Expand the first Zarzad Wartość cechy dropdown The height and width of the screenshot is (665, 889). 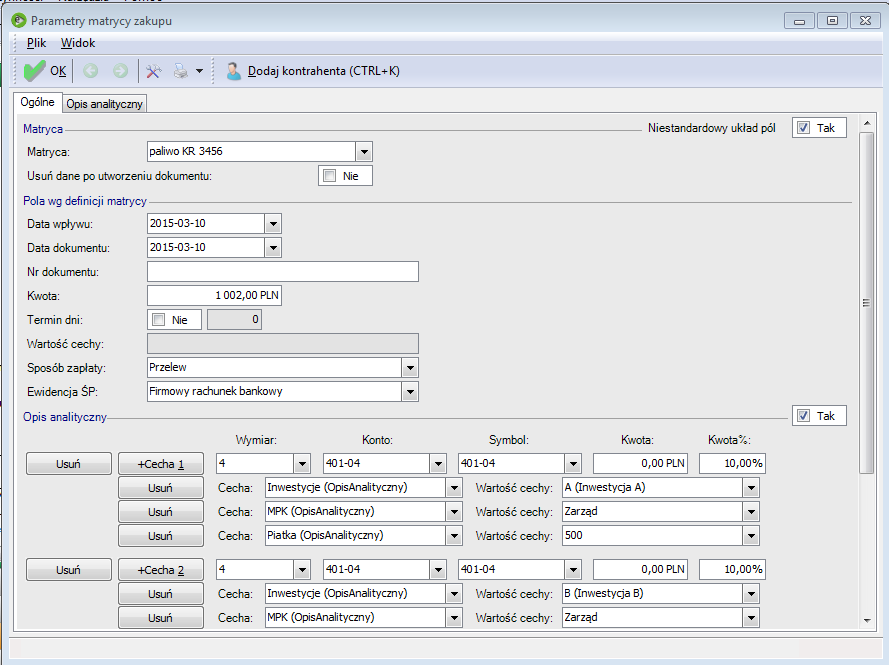[x=751, y=511]
